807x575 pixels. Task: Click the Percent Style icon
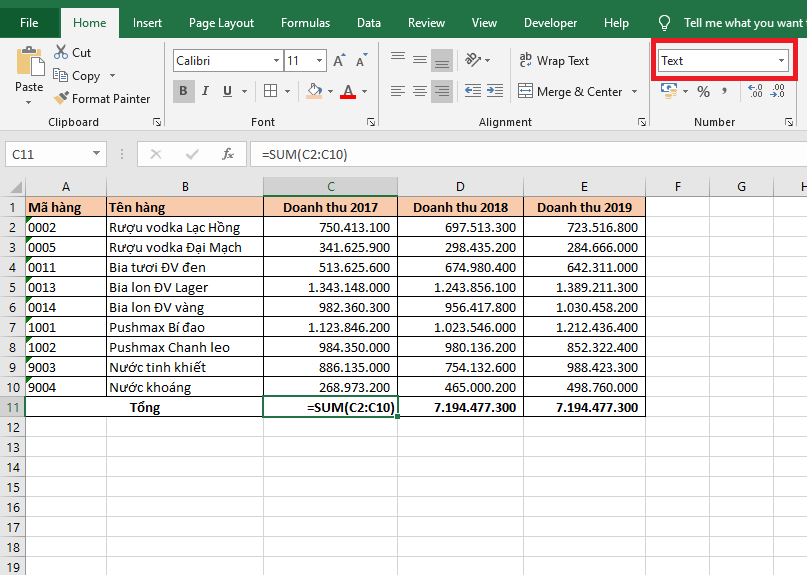tap(703, 92)
